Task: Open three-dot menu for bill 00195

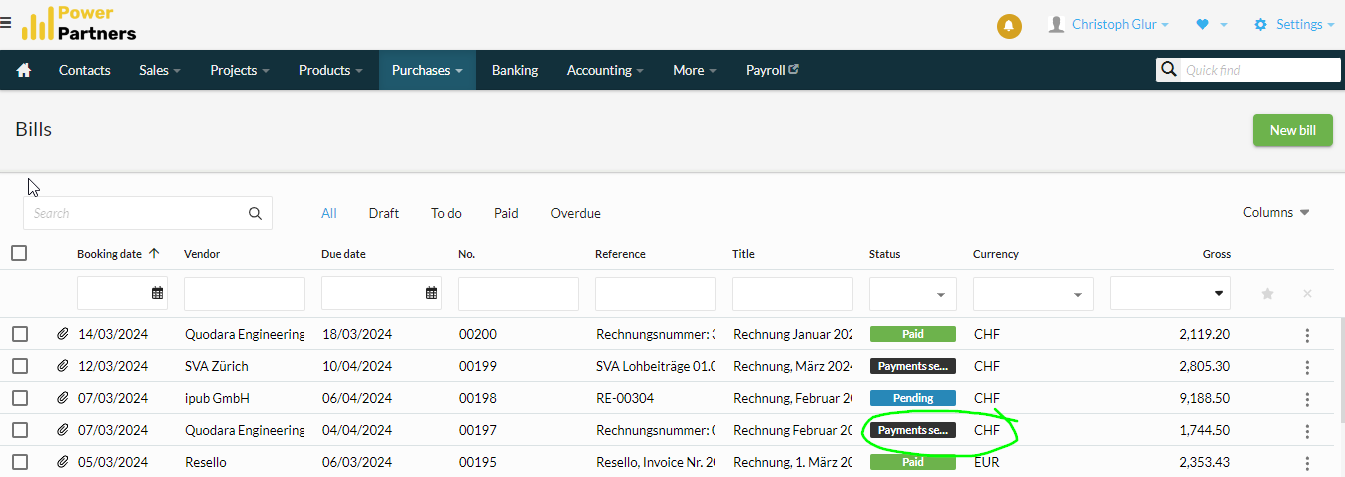Action: (x=1307, y=463)
